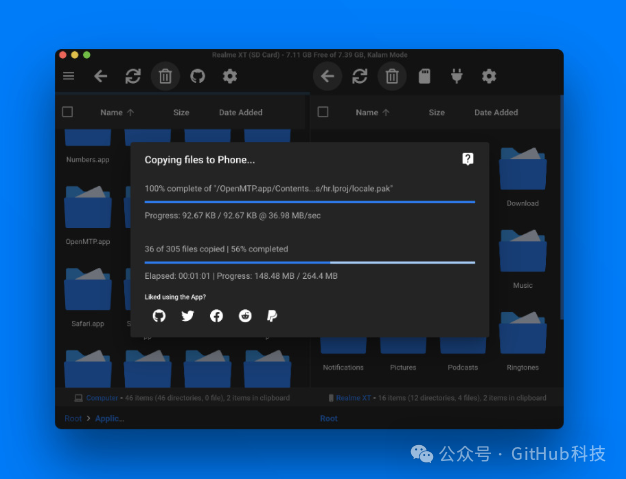Sort Computer pane by Size column
626x479 pixels.
coord(181,113)
